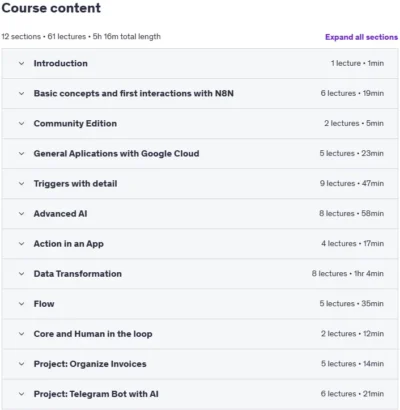Click the Triggers with detail heading

(x=75, y=184)
